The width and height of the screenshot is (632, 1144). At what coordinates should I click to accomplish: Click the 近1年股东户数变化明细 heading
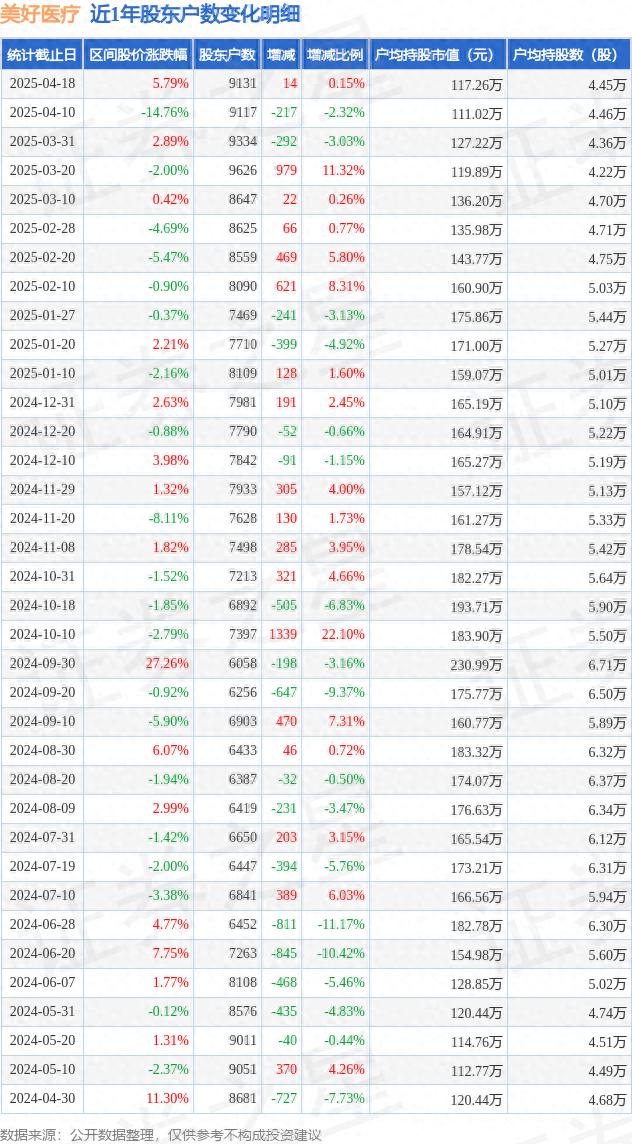coord(195,15)
